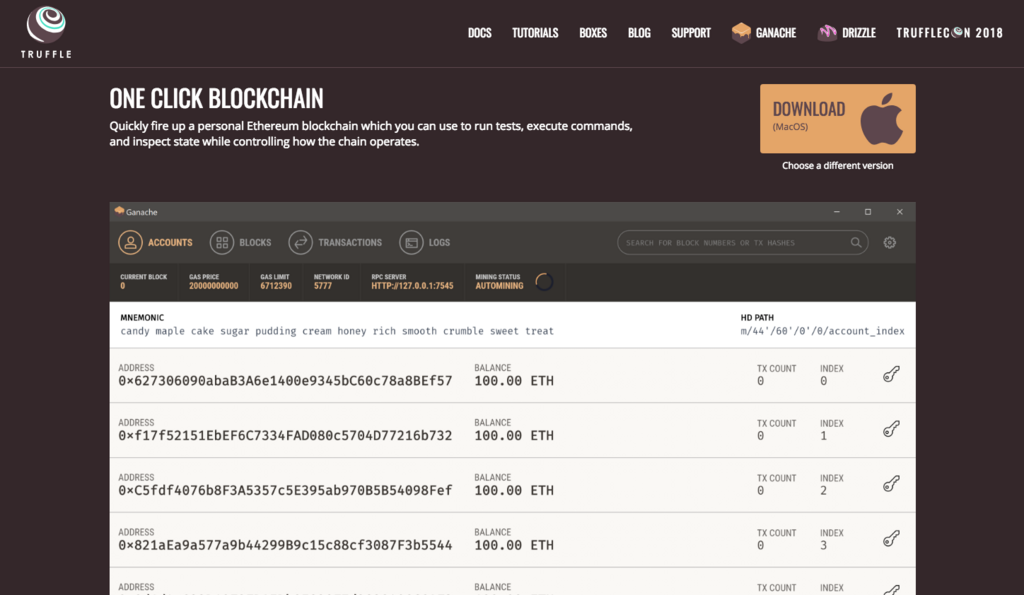
Task: Open TruffleCon 2018 link
Action: 950,33
